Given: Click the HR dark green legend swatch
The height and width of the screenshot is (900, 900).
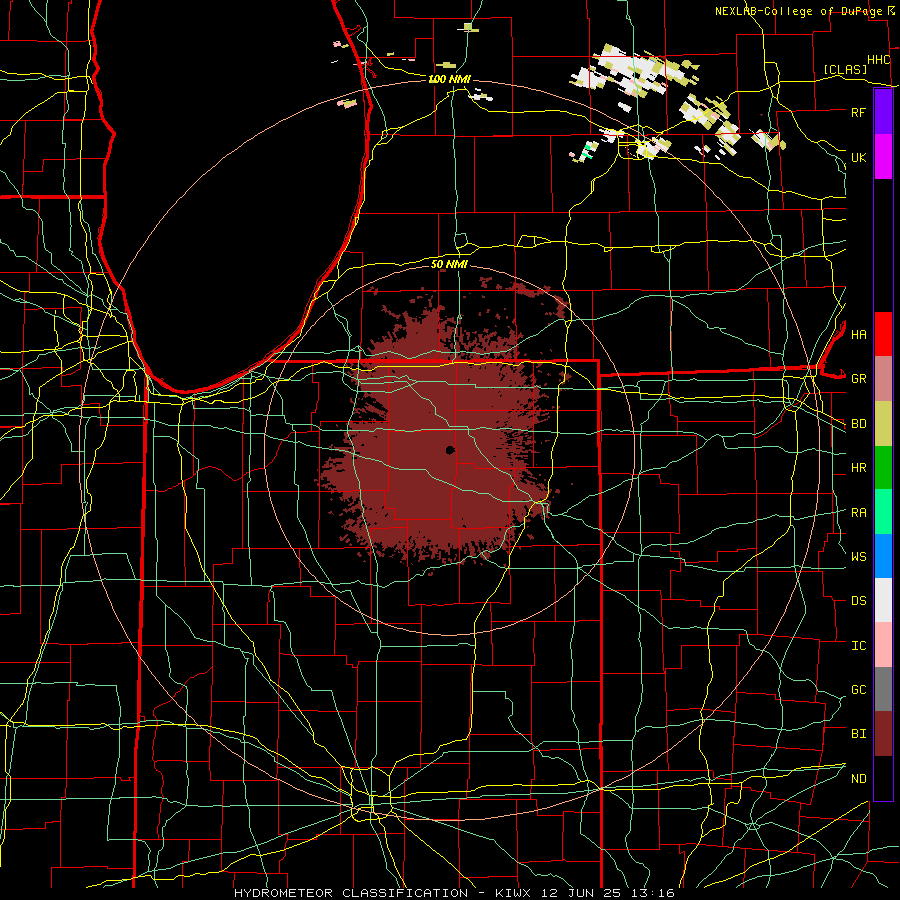Looking at the screenshot, I should pyautogui.click(x=883, y=468).
